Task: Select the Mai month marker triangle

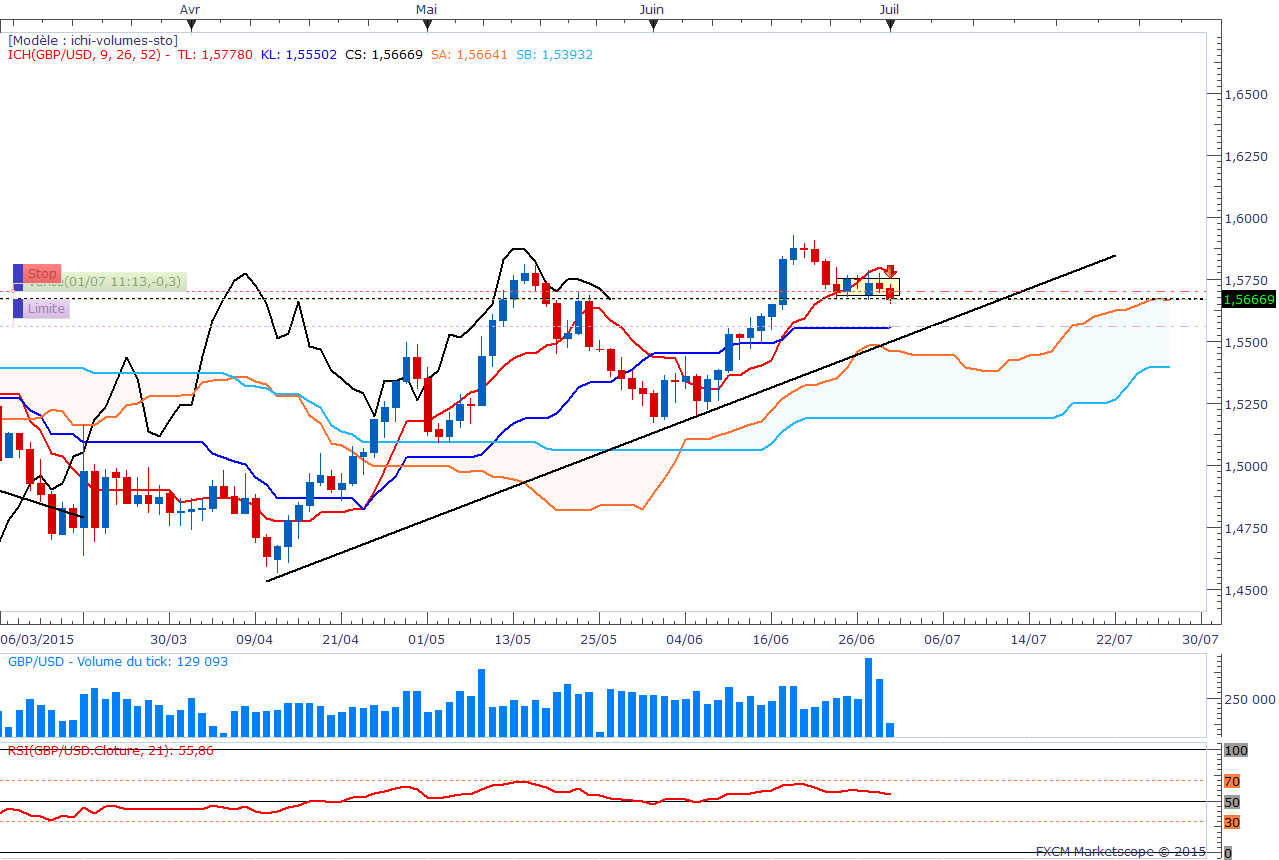Action: click(427, 24)
